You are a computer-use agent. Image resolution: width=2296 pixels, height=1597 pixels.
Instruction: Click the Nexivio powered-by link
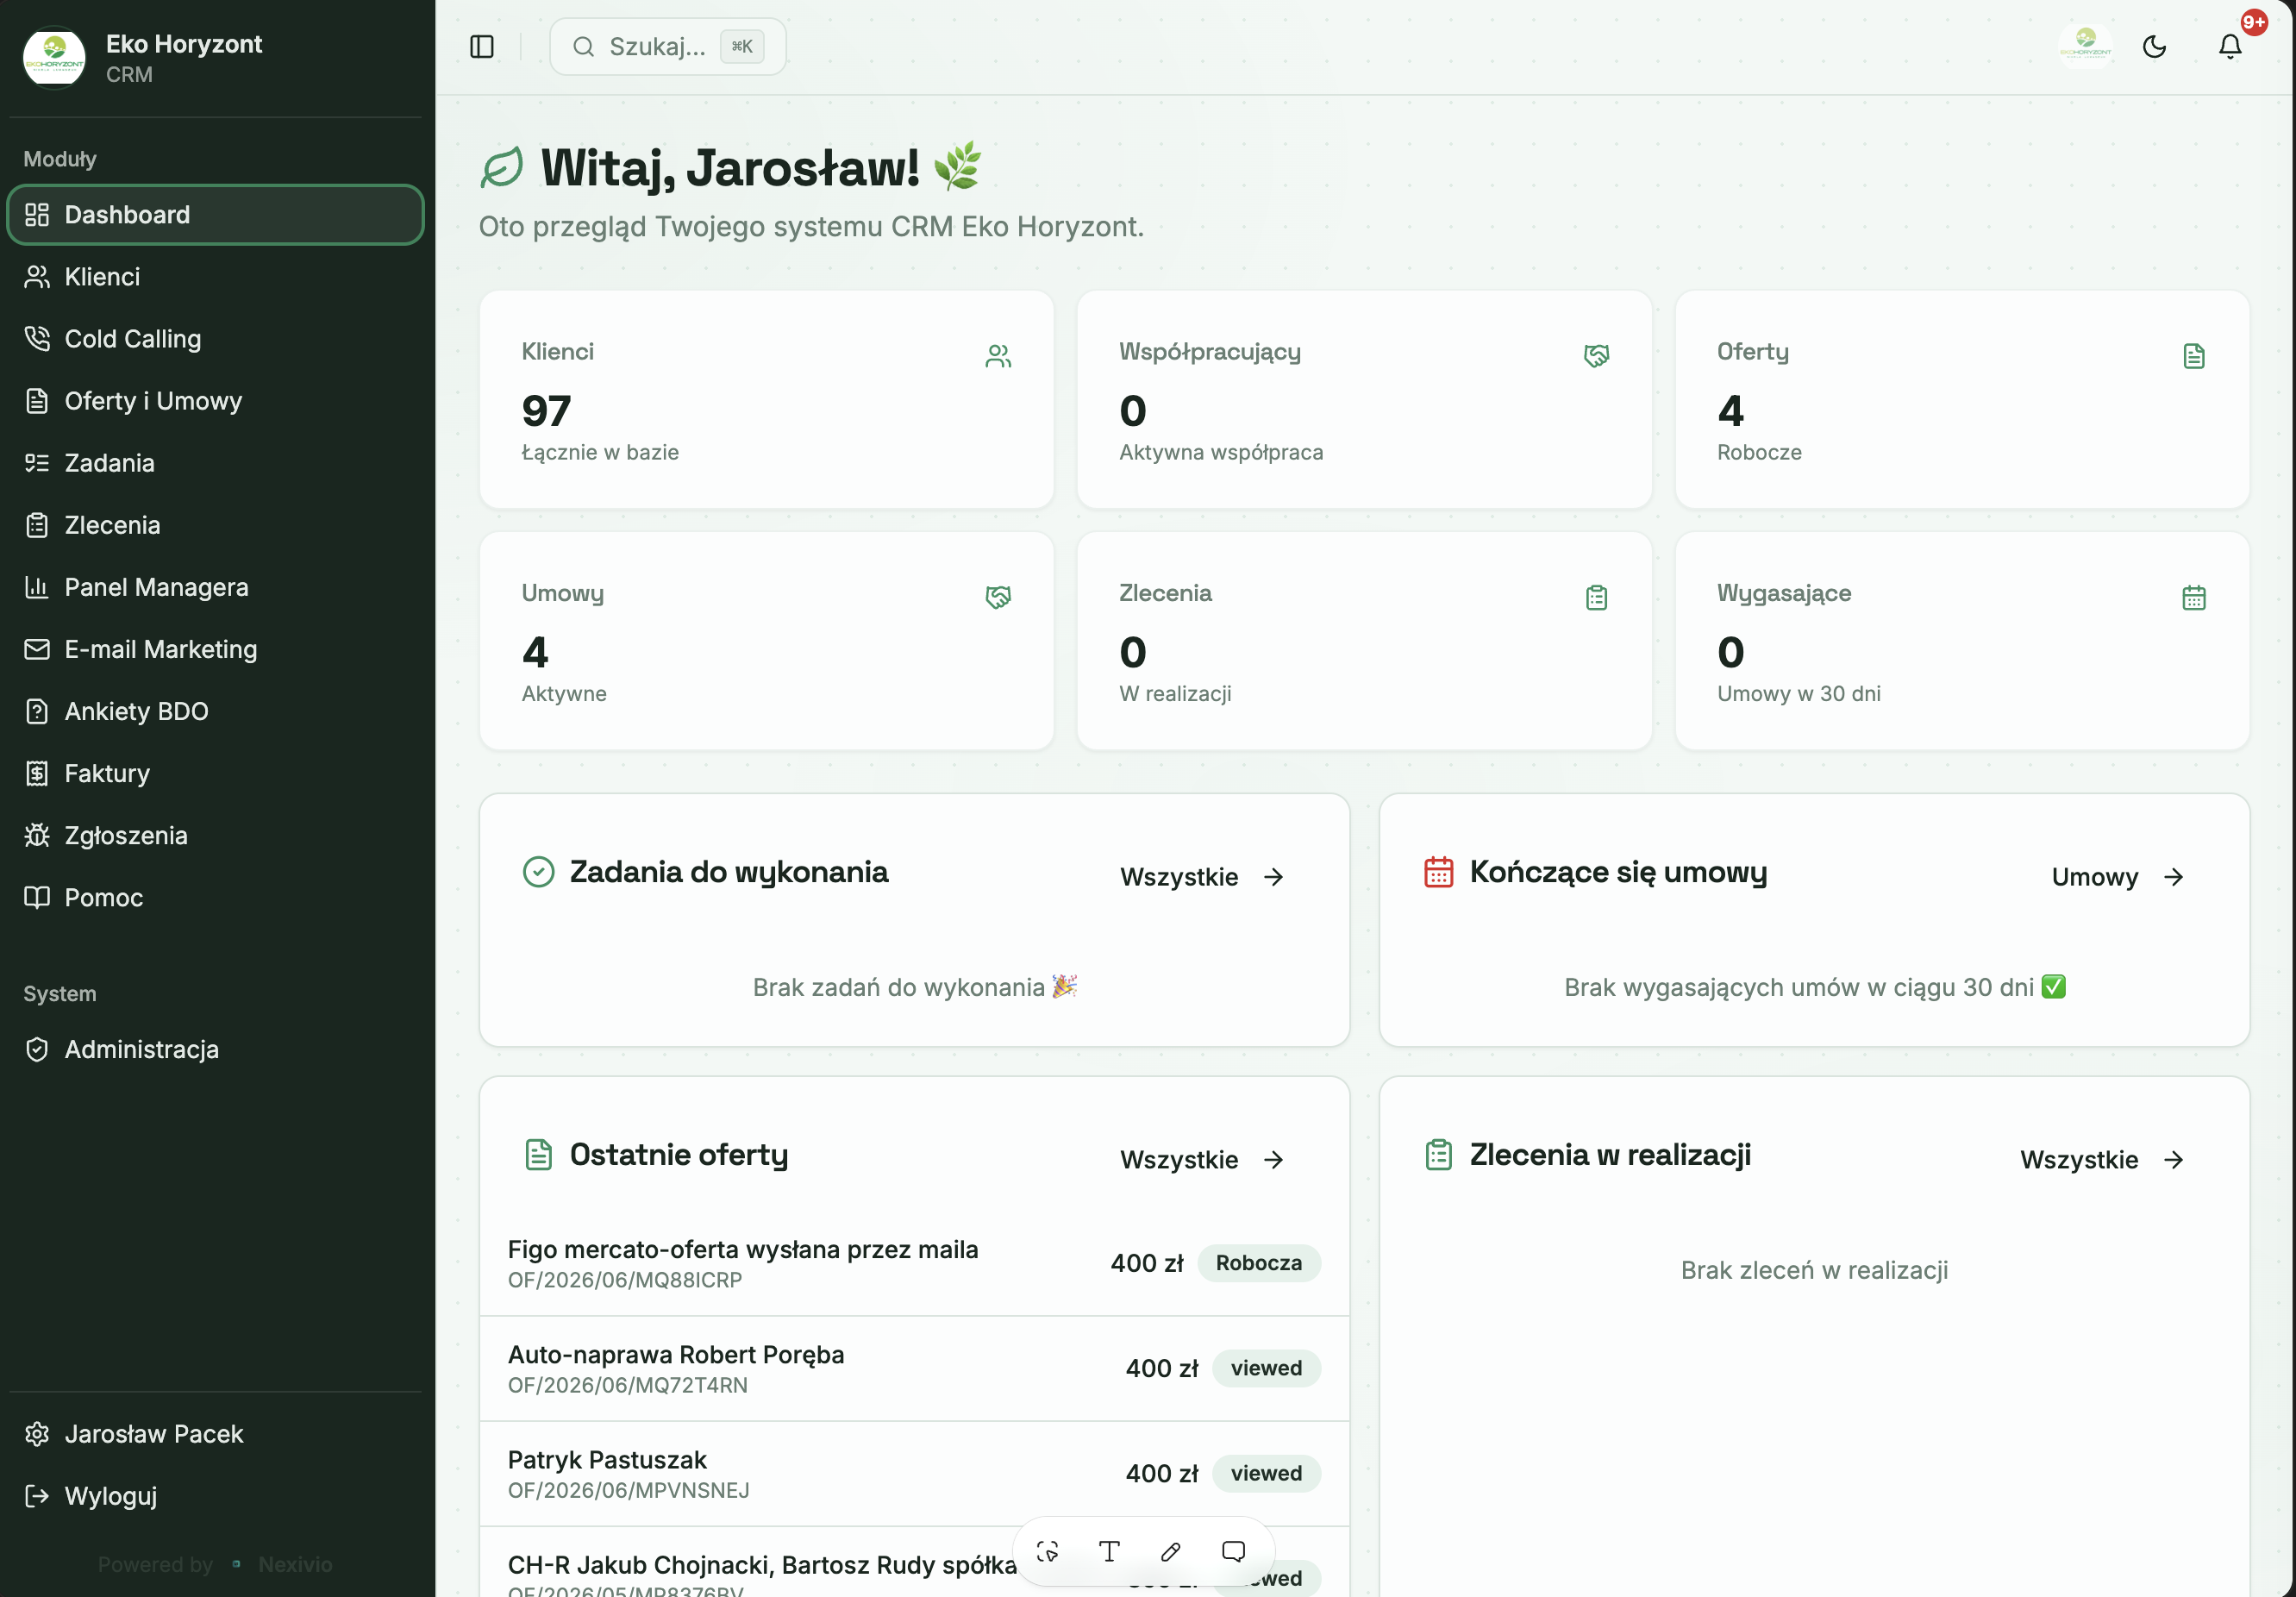(295, 1564)
